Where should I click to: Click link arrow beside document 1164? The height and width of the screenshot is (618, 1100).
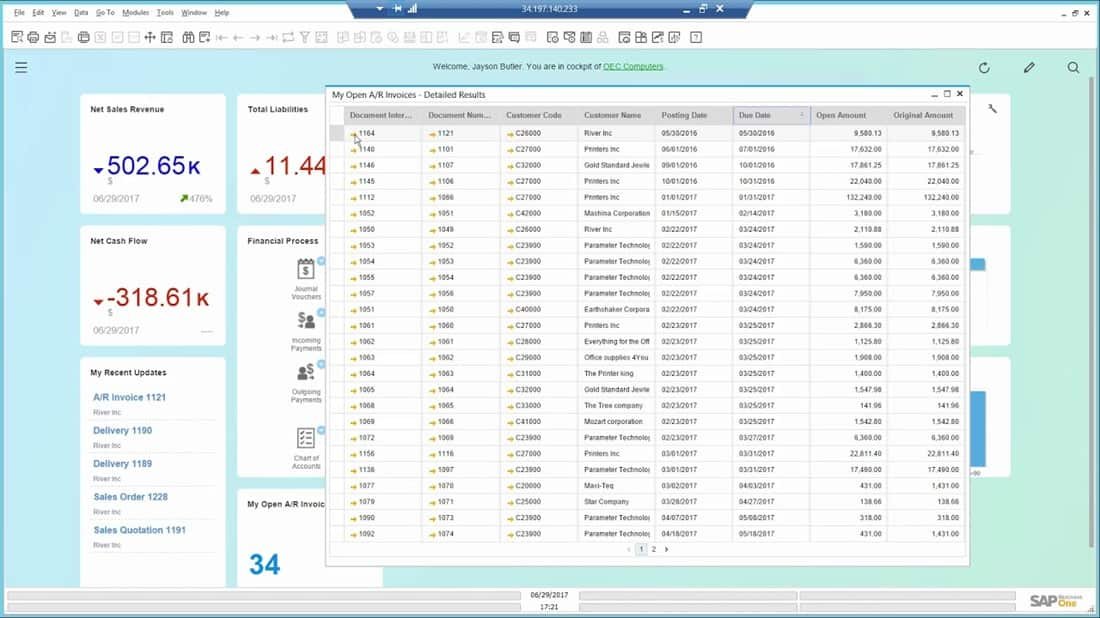pyautogui.click(x=354, y=133)
